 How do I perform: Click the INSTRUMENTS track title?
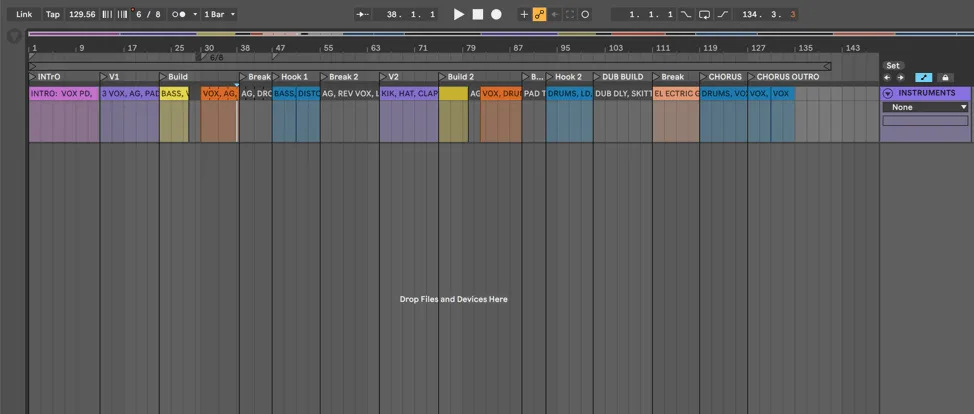point(927,93)
